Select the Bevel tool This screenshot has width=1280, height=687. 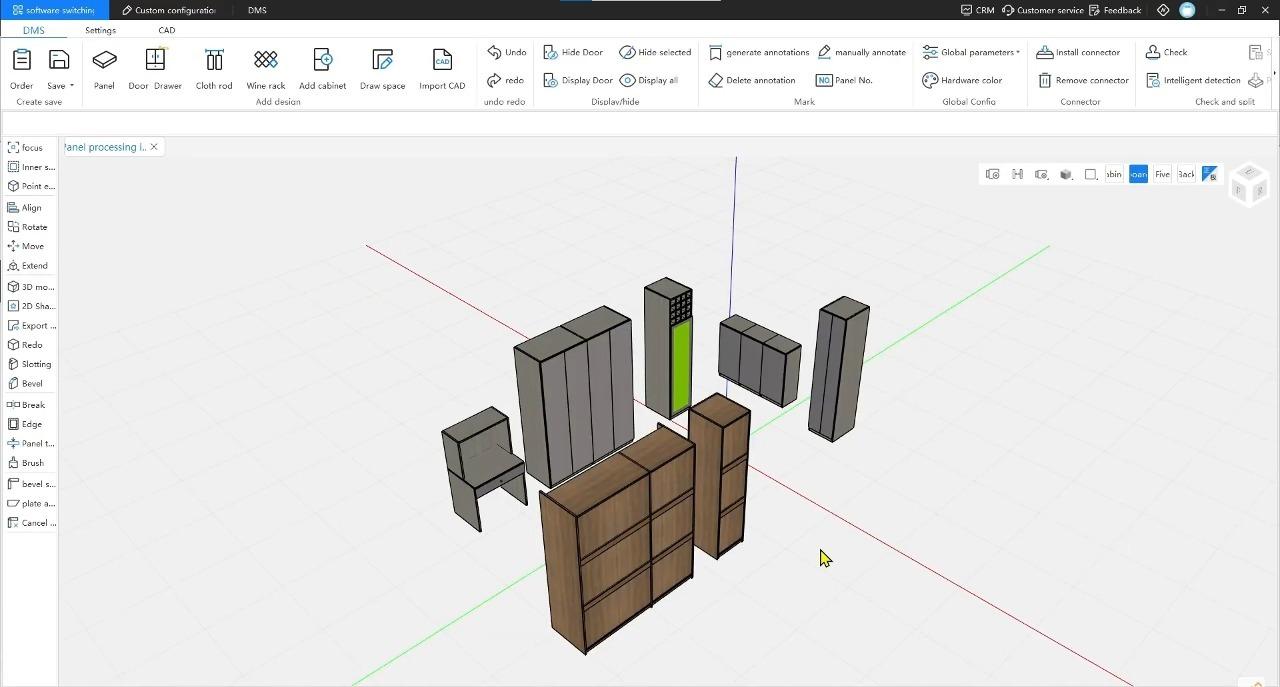point(25,383)
